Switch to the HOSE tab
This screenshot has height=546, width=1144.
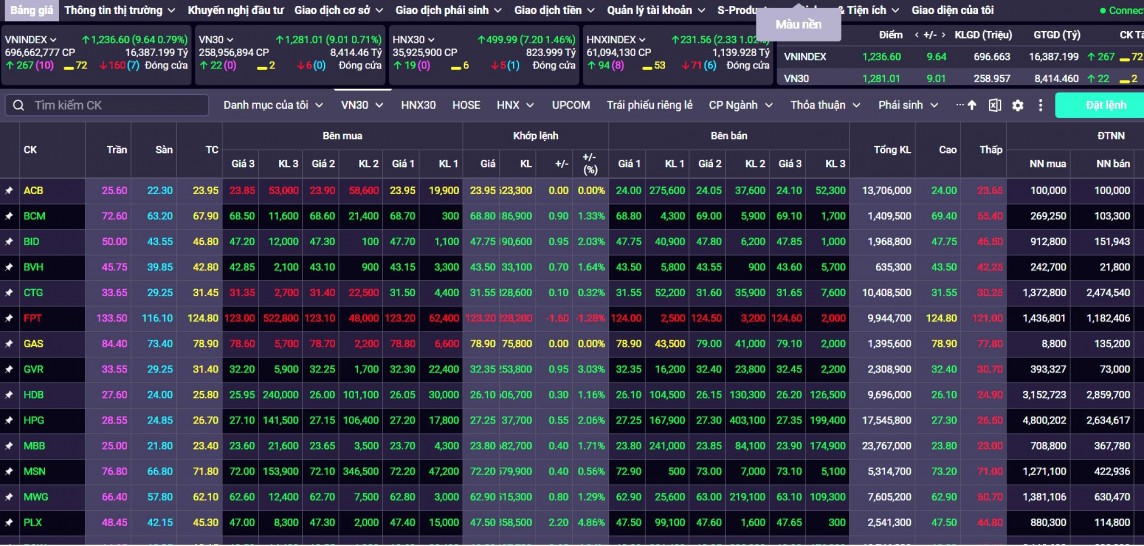[x=466, y=105]
